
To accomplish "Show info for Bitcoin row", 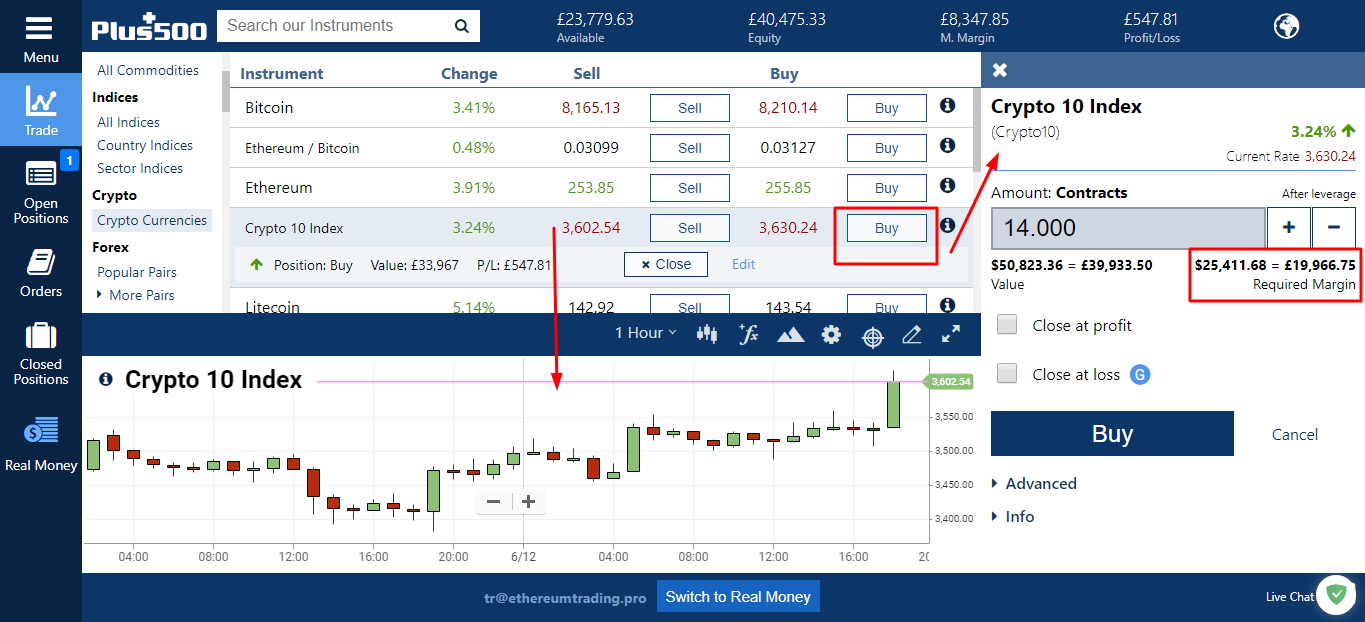I will tap(947, 105).
